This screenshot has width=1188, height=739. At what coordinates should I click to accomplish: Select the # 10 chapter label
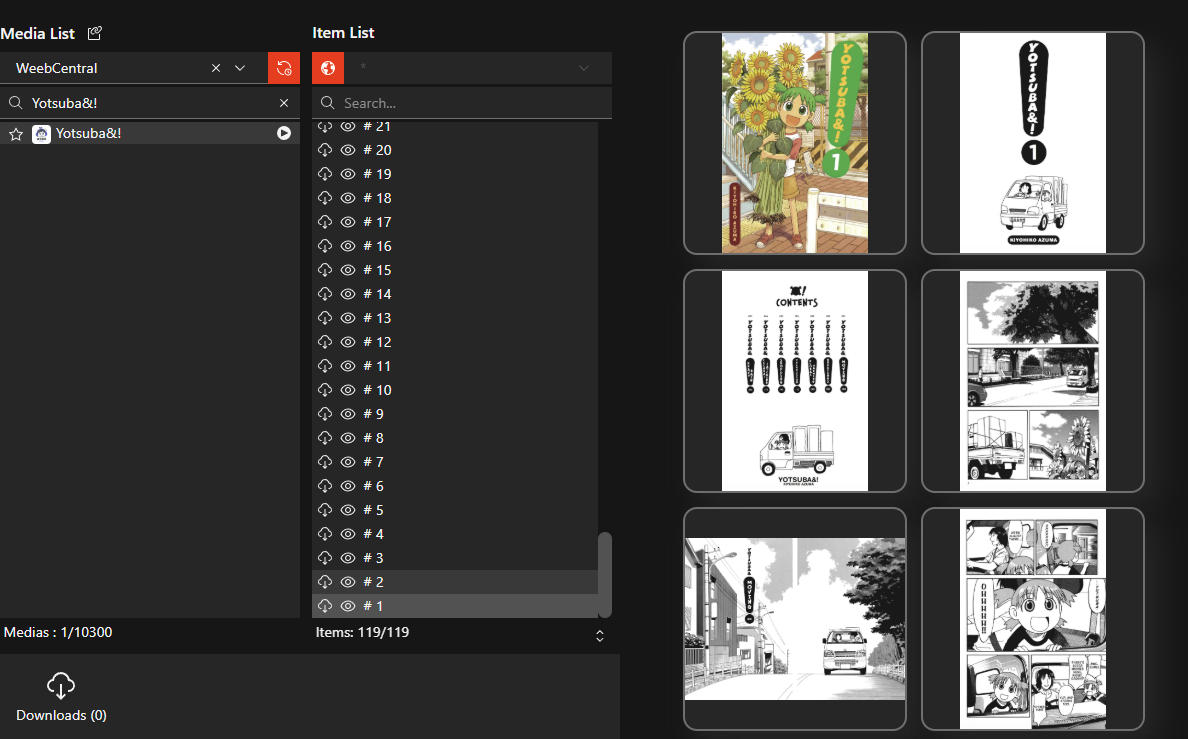tap(377, 390)
